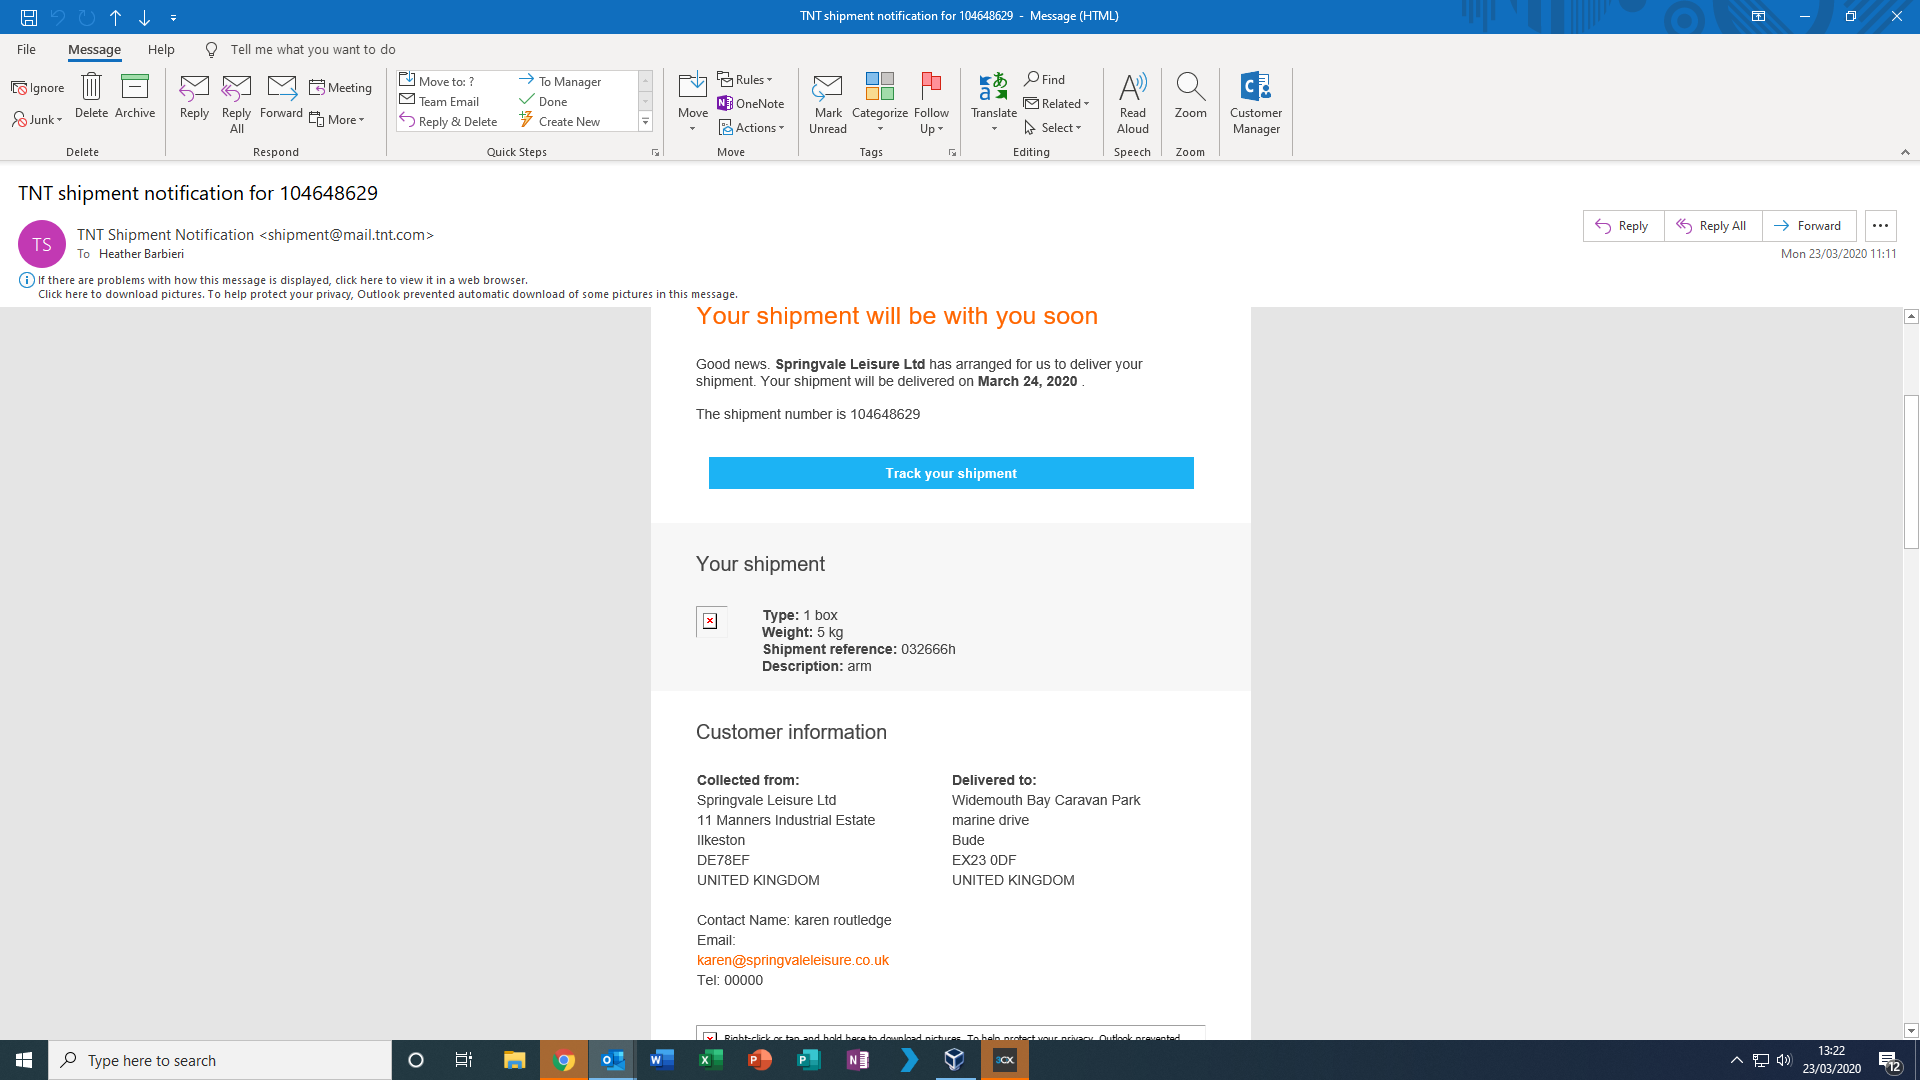Open the Zoom magnifier tool
The image size is (1920, 1080).
pos(1190,96)
